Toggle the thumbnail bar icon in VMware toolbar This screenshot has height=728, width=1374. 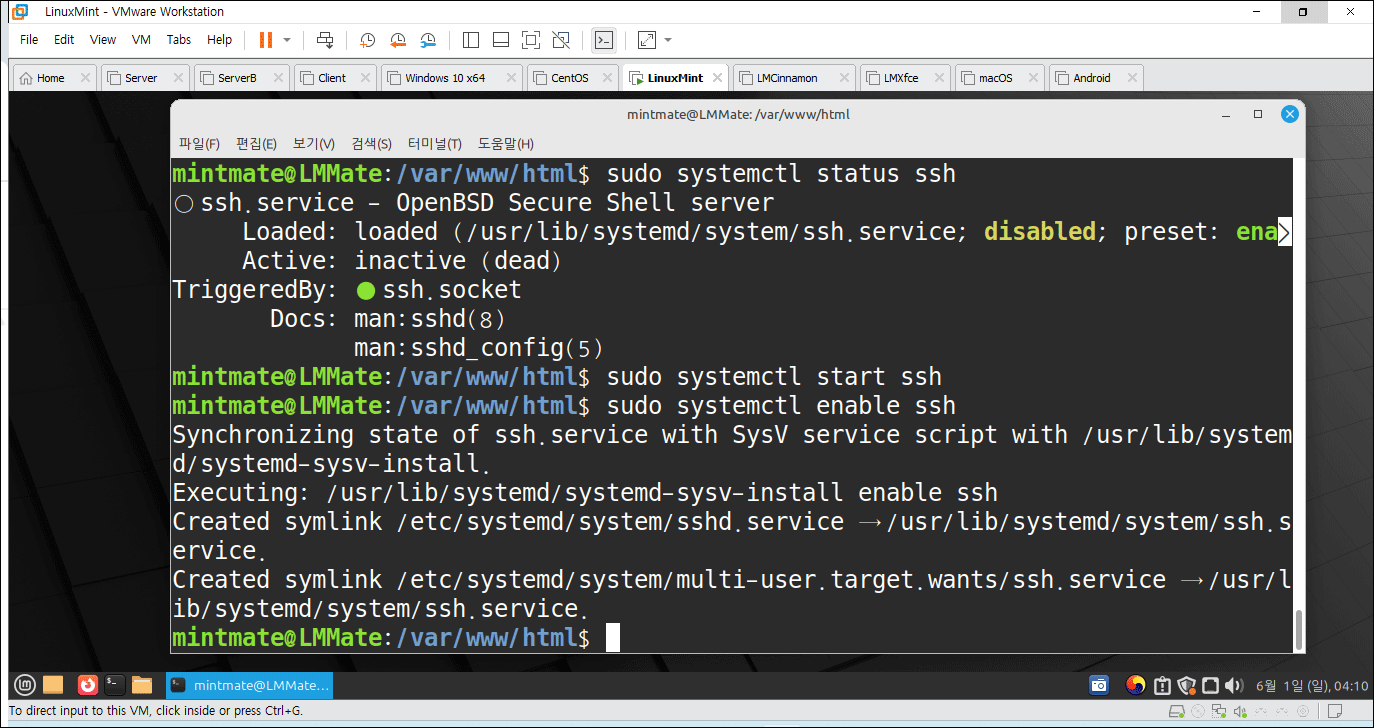(501, 40)
